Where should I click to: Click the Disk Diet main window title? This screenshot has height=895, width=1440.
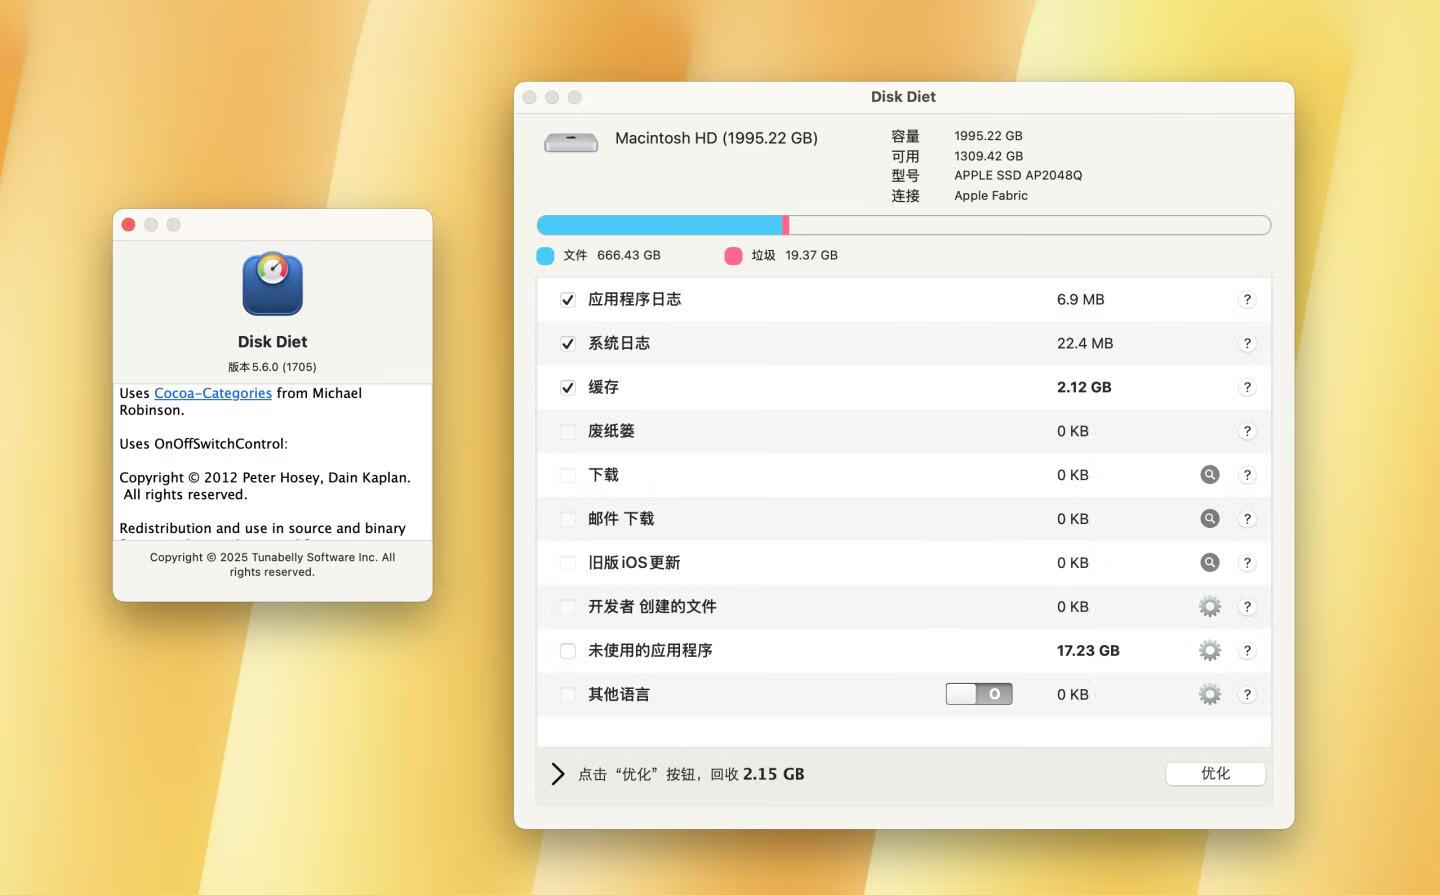click(x=903, y=97)
